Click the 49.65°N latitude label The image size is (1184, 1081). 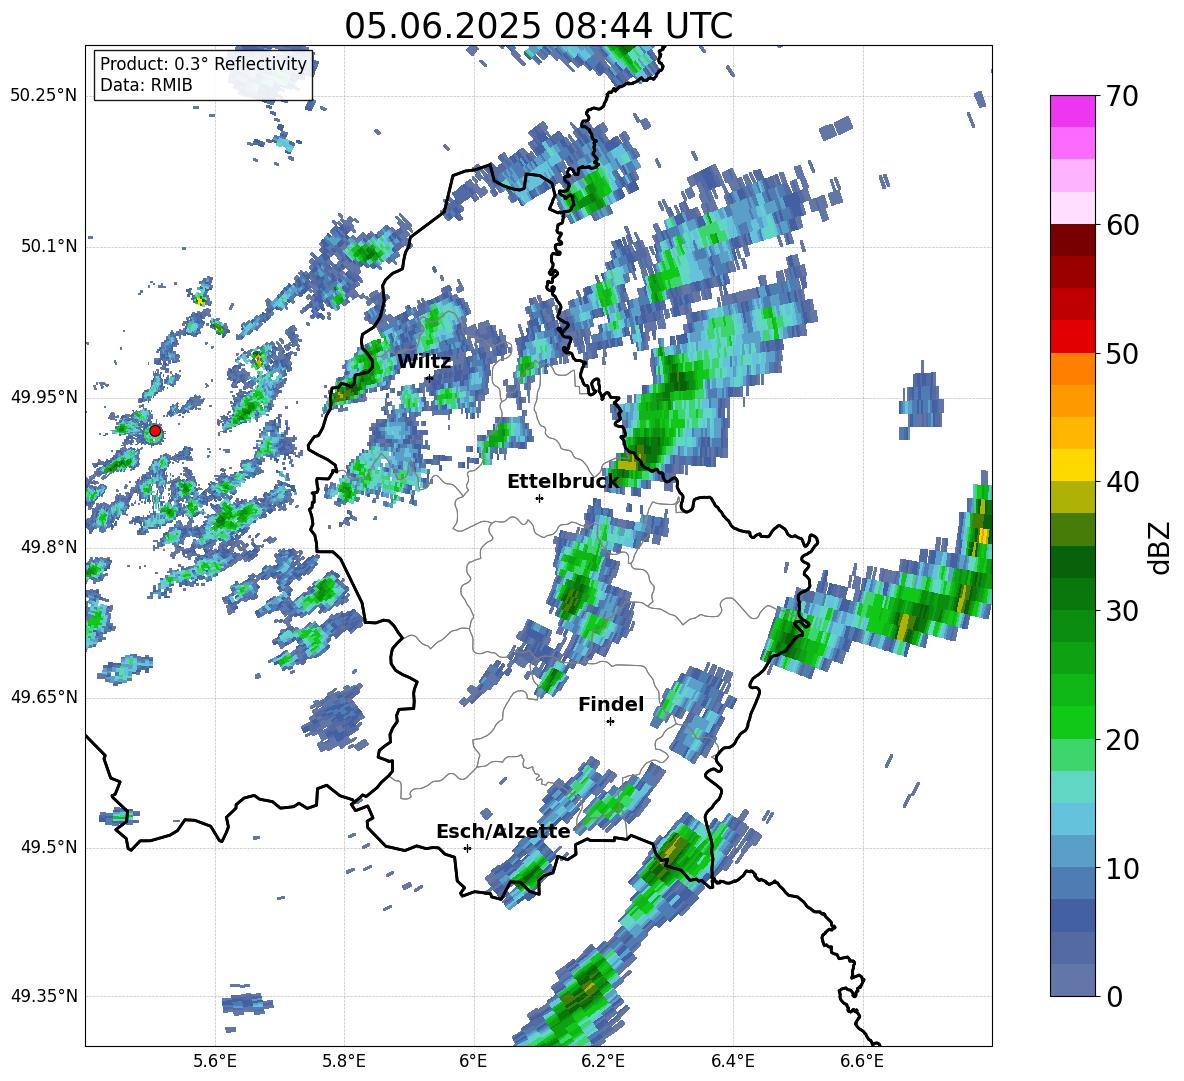(x=44, y=696)
